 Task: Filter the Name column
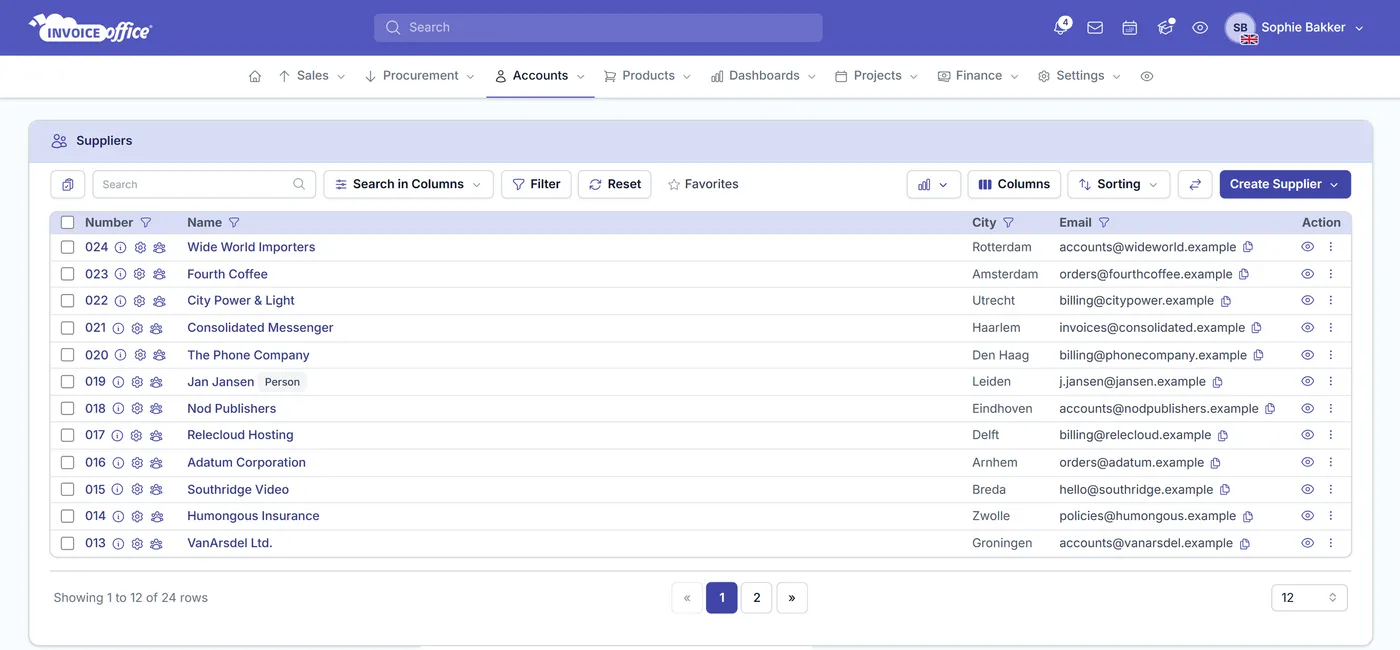234,223
